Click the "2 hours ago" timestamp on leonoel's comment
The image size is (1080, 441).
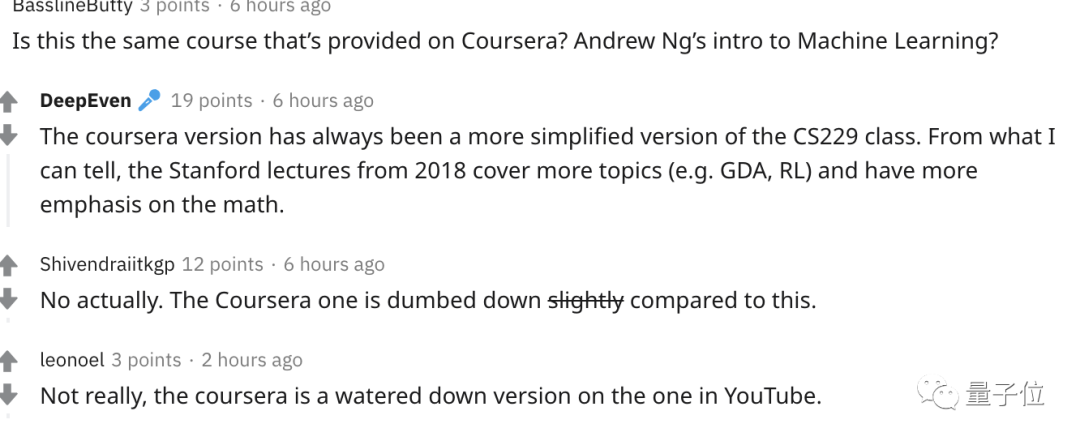(251, 360)
